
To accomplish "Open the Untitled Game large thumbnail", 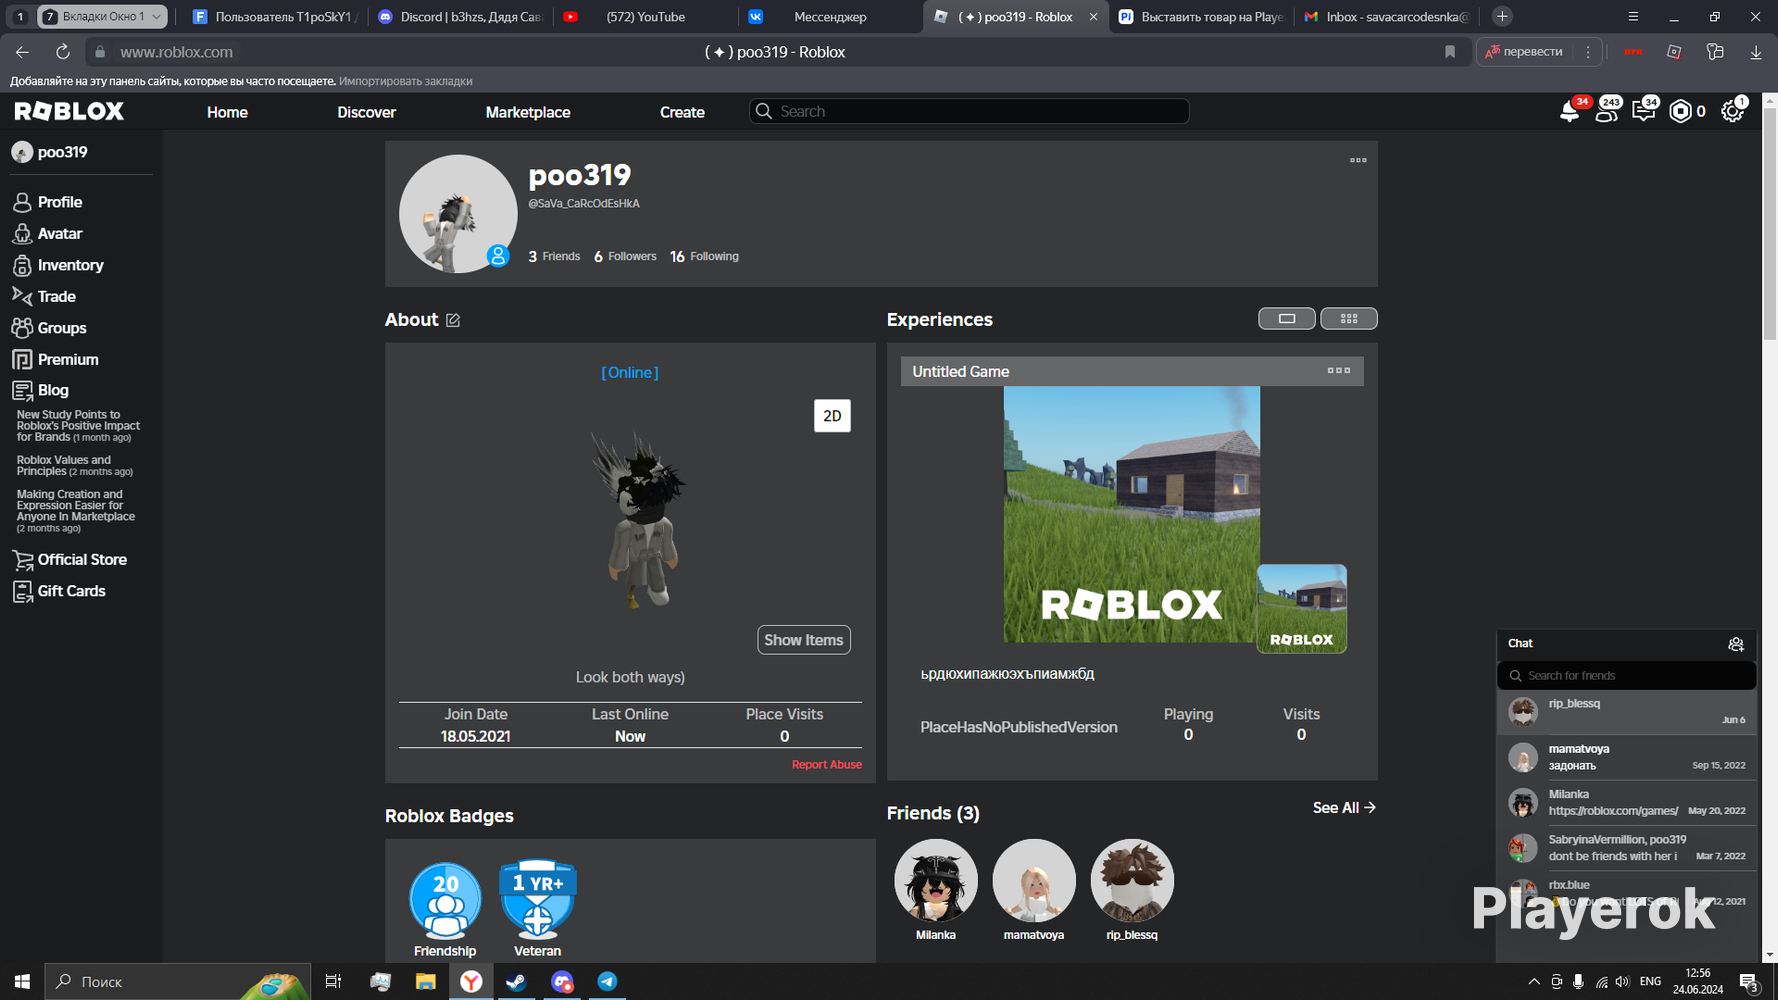I will [x=1132, y=515].
